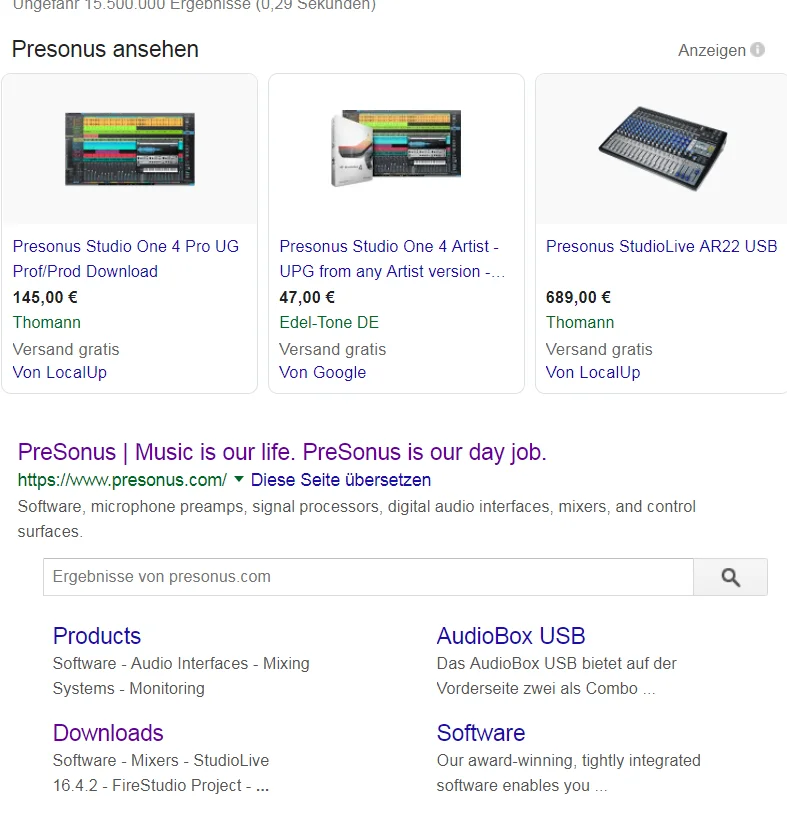Click the magnifier search button for presonus.com
Screen dimensions: 787x817
tap(730, 577)
